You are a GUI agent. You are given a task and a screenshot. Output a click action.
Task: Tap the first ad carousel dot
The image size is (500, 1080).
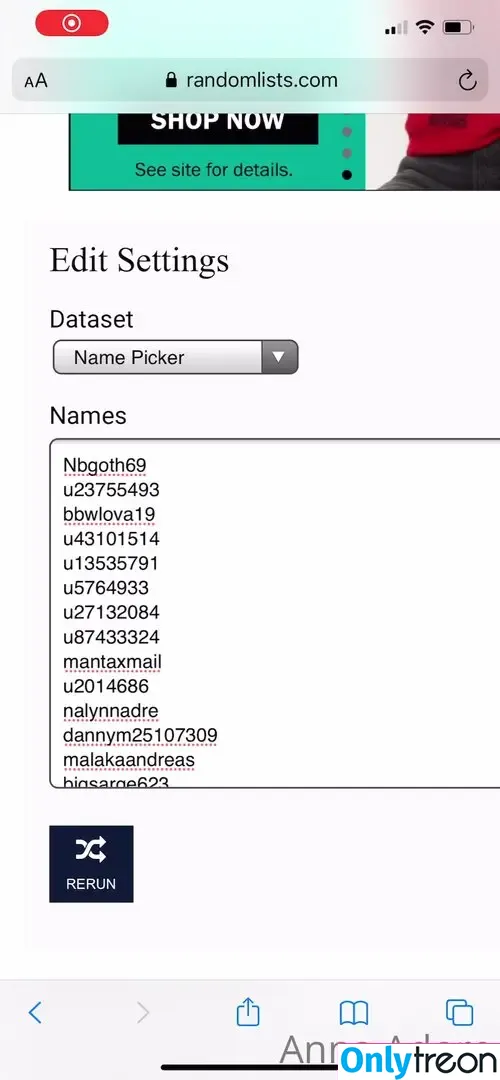(x=347, y=131)
